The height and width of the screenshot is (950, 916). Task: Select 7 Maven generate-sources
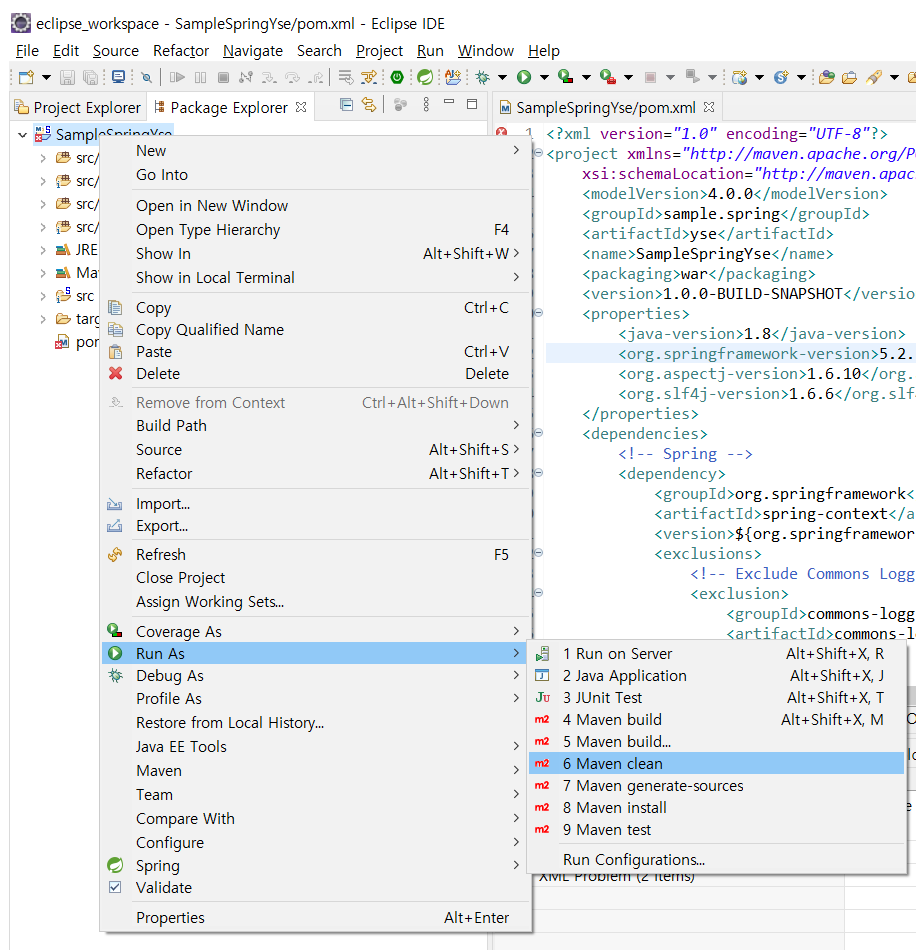[x=717, y=785]
